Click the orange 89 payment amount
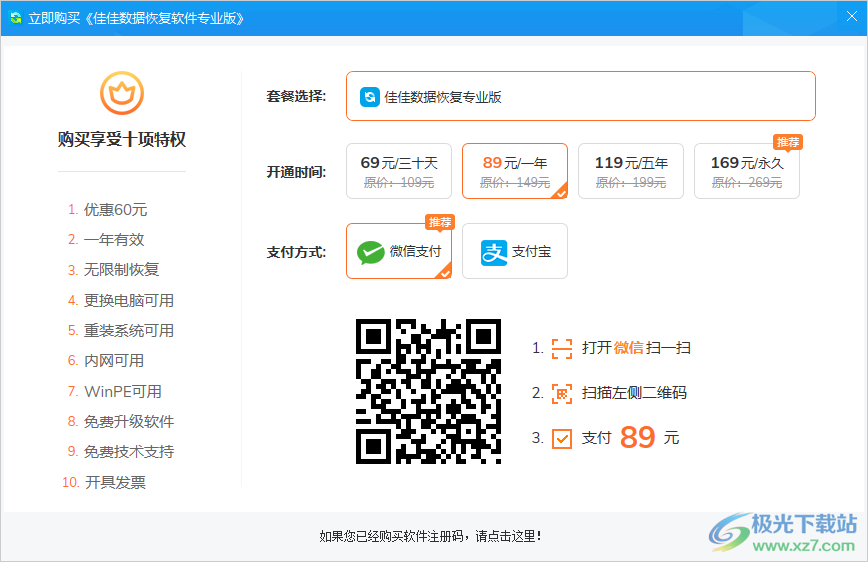 (x=638, y=437)
